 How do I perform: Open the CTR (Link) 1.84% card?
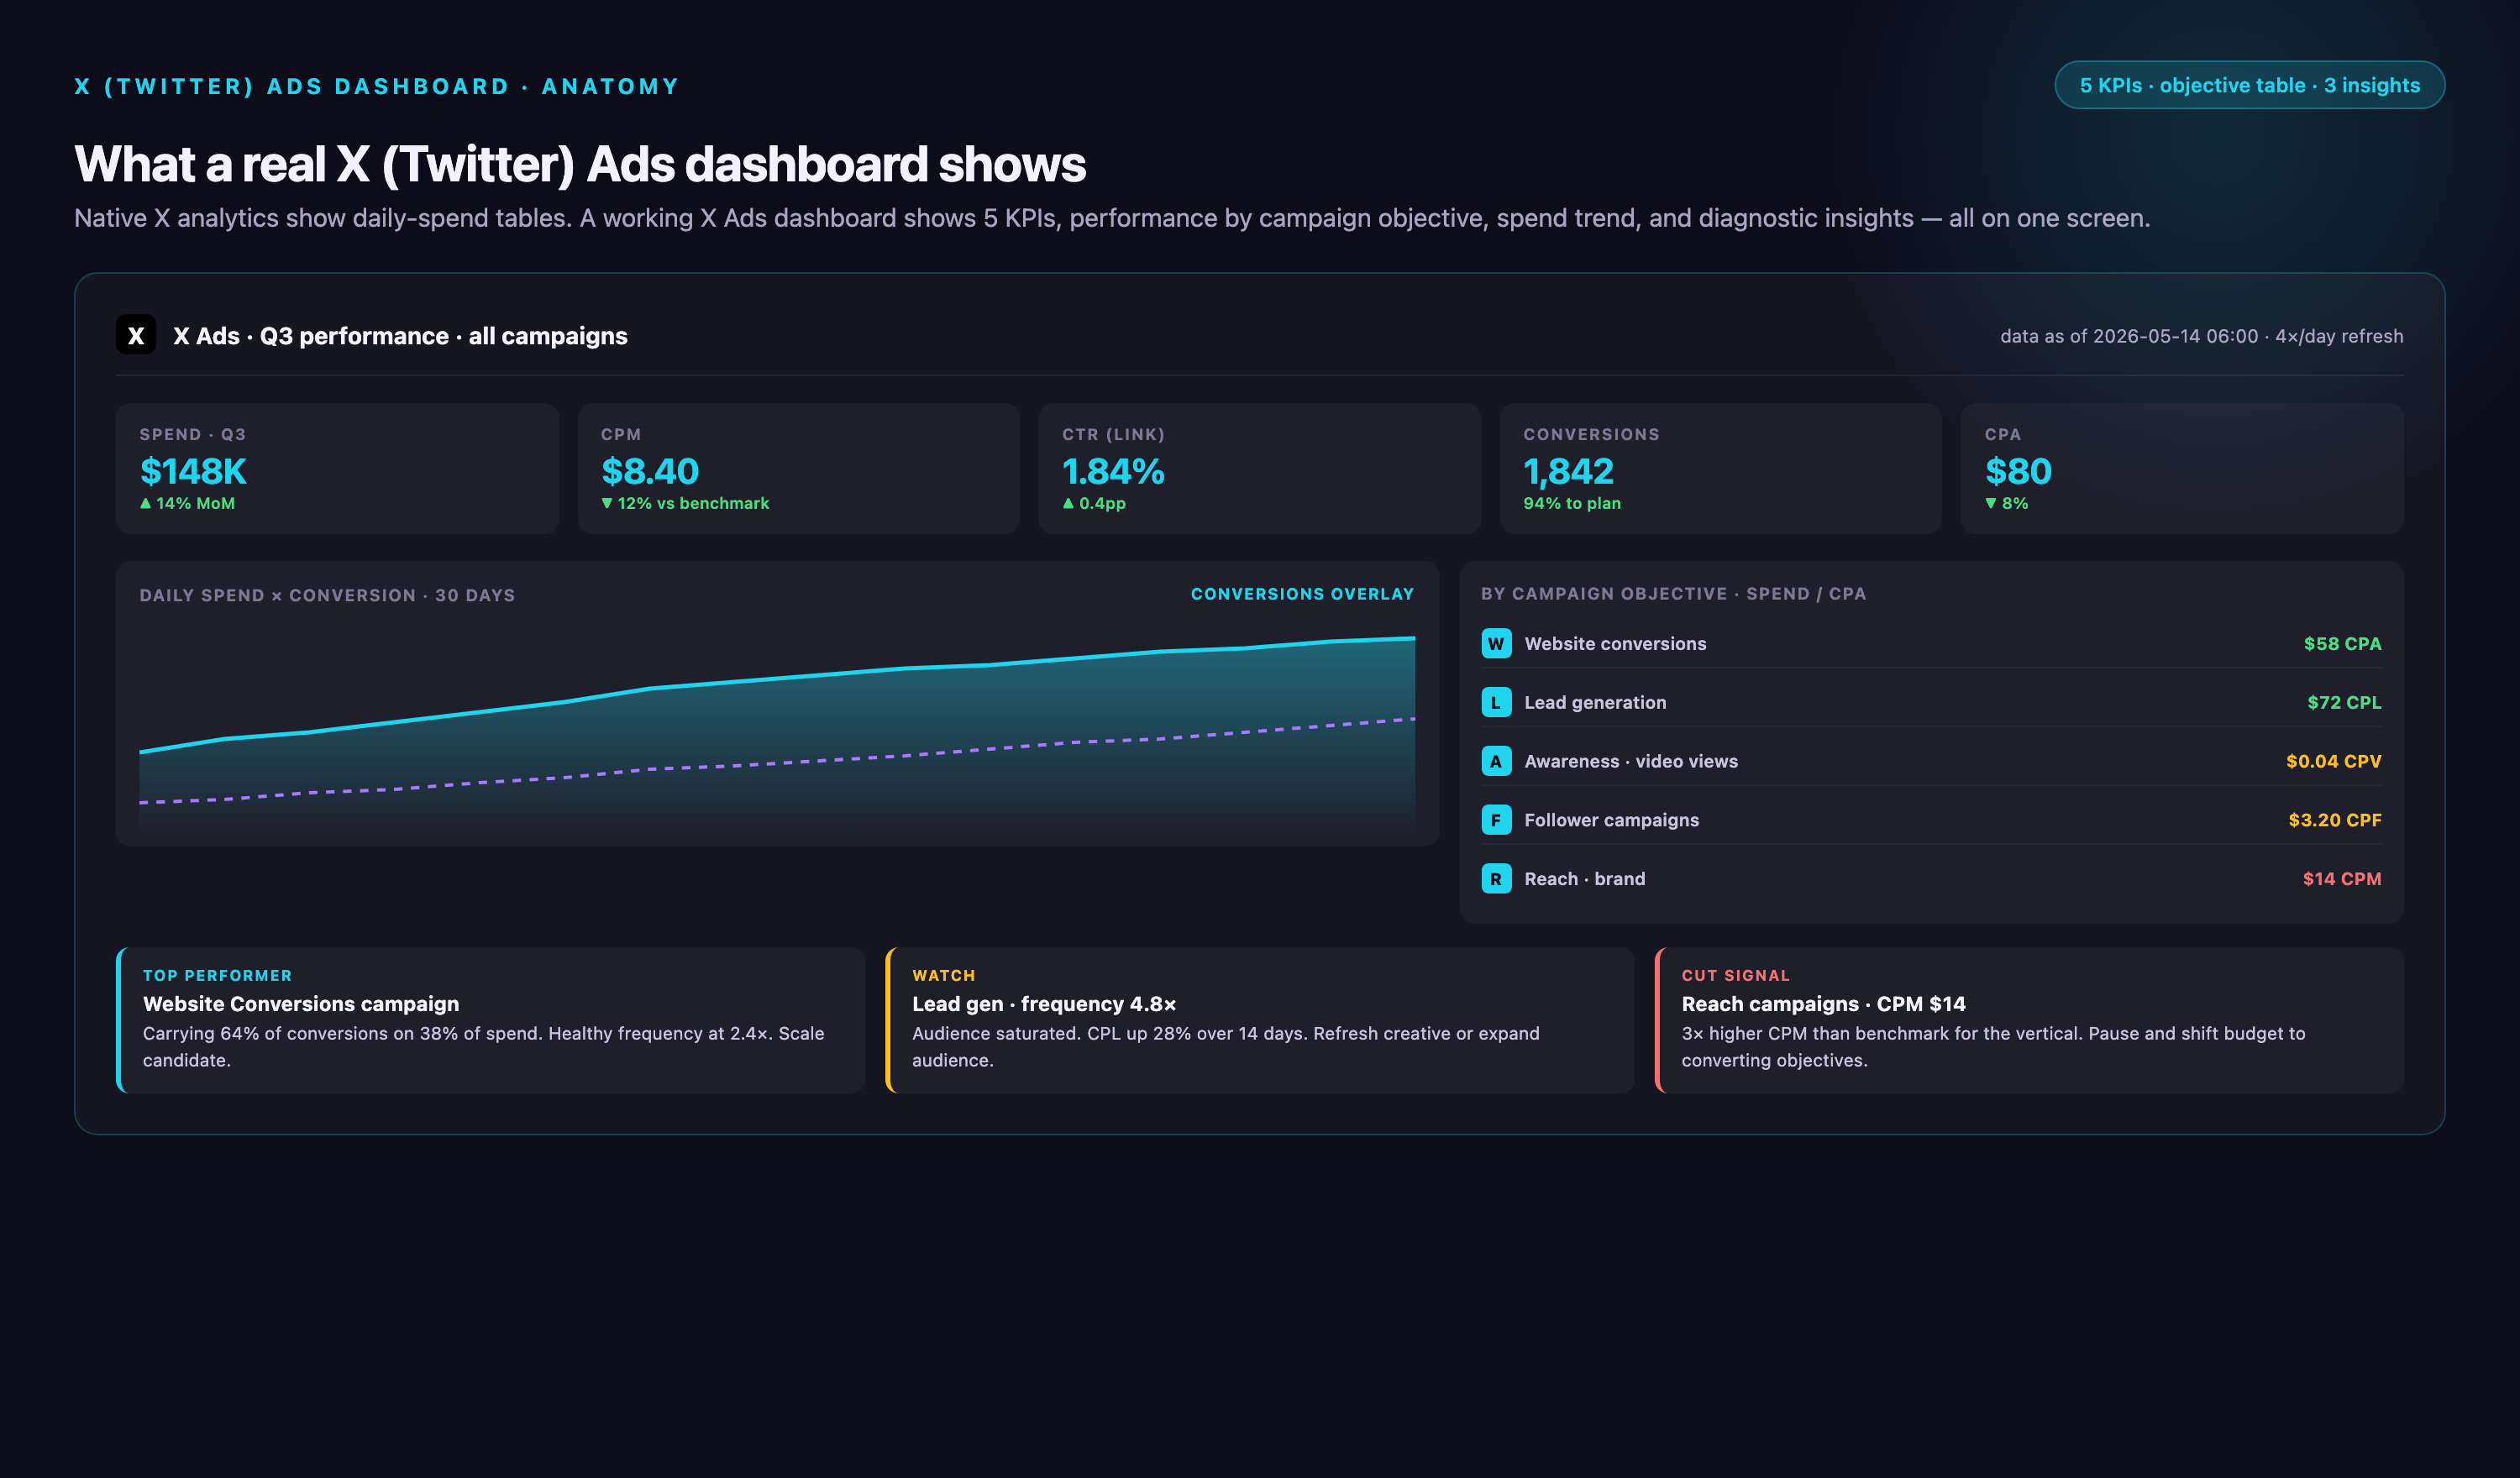point(1259,468)
